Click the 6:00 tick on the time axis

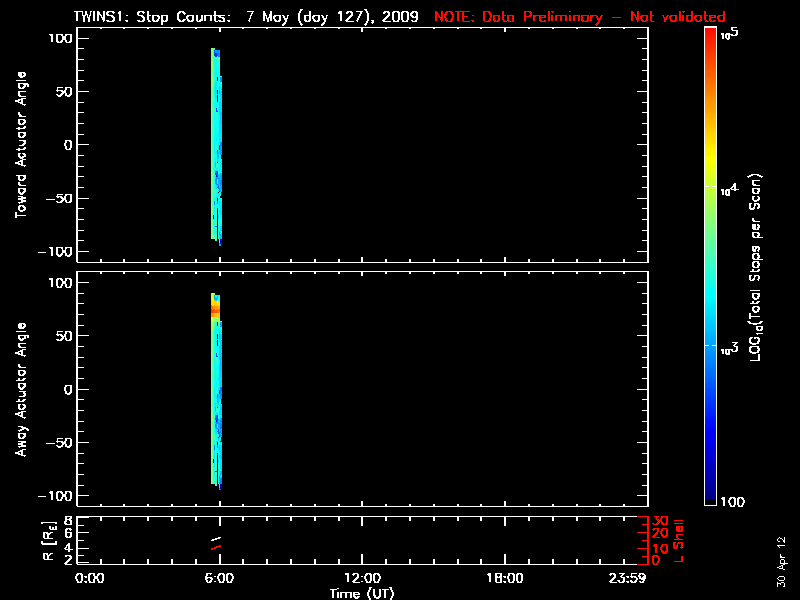[x=219, y=579]
